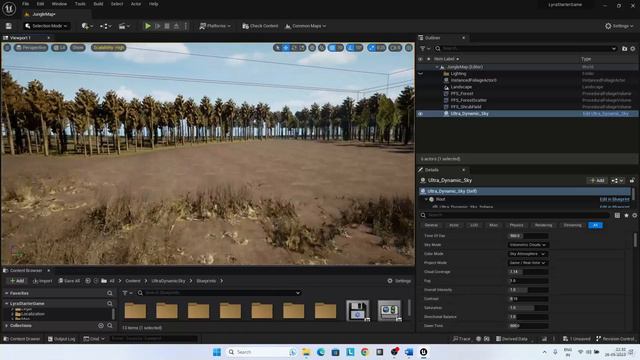Viewport: 640px width, 360px height.
Task: Open the play options three-dot menu
Action: tap(186, 26)
